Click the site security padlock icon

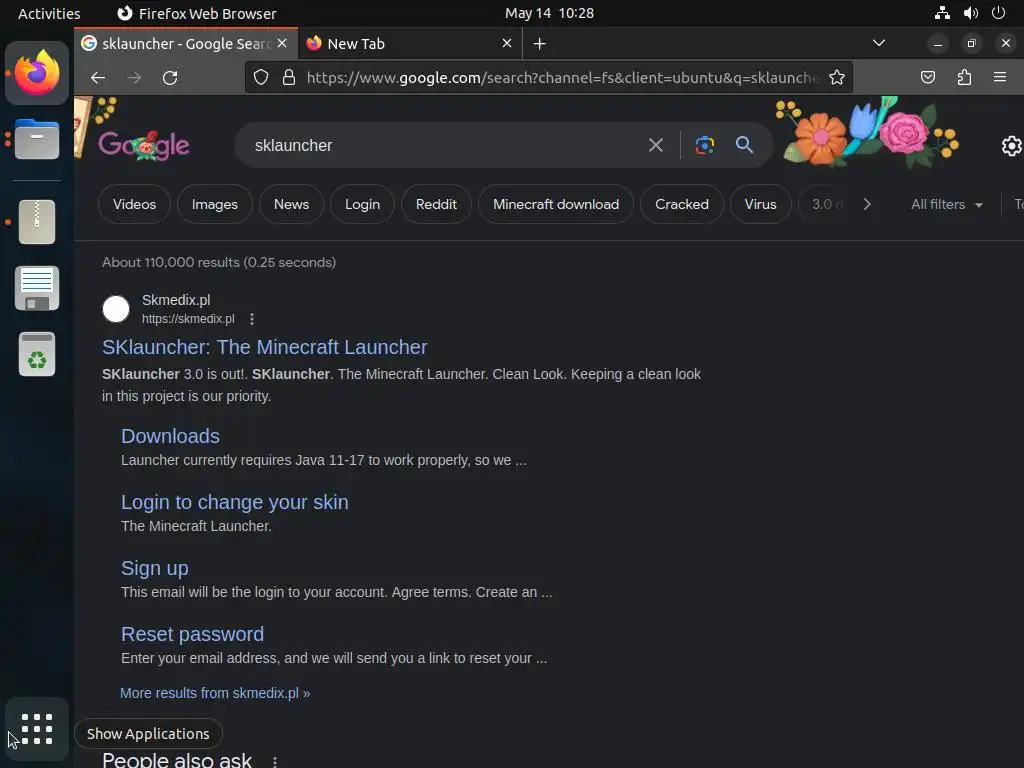click(289, 78)
